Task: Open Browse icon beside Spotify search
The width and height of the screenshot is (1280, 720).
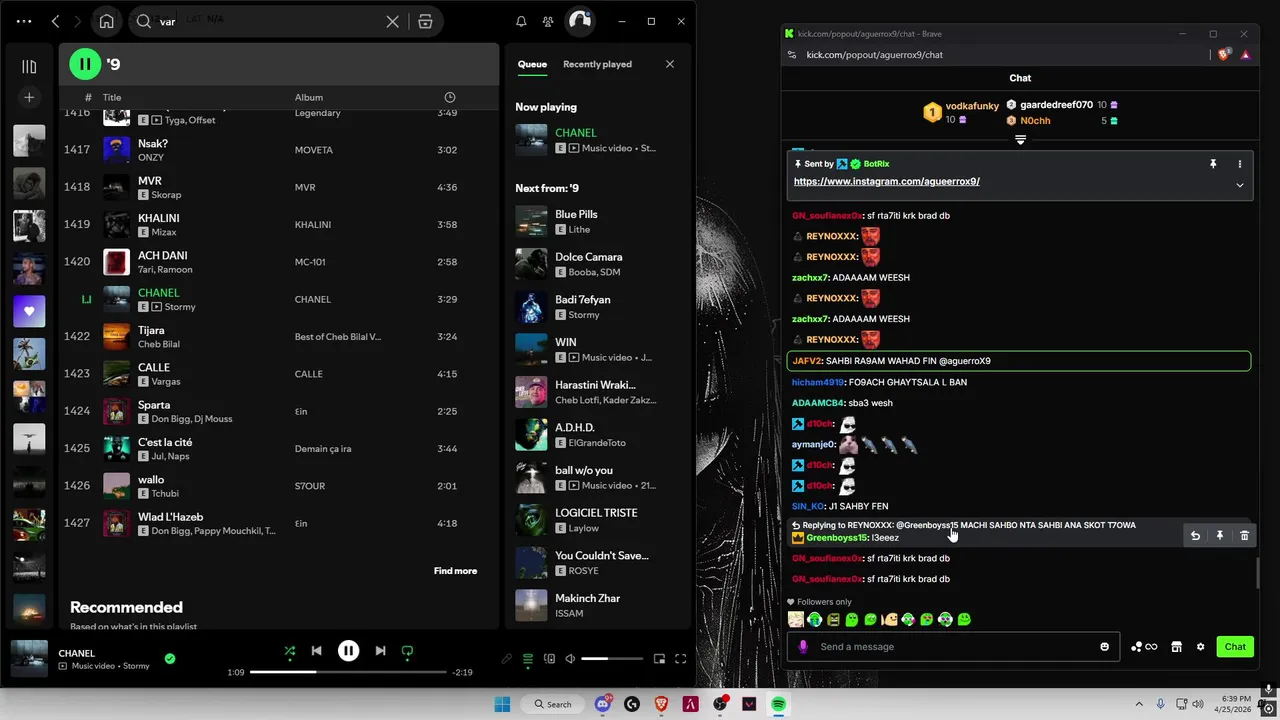Action: tap(425, 21)
